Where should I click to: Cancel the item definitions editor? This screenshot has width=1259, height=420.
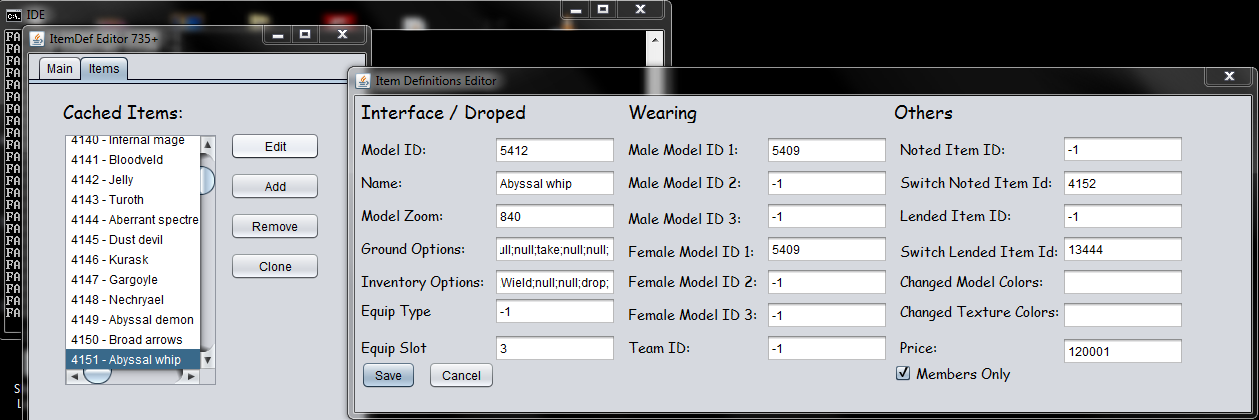click(x=461, y=375)
